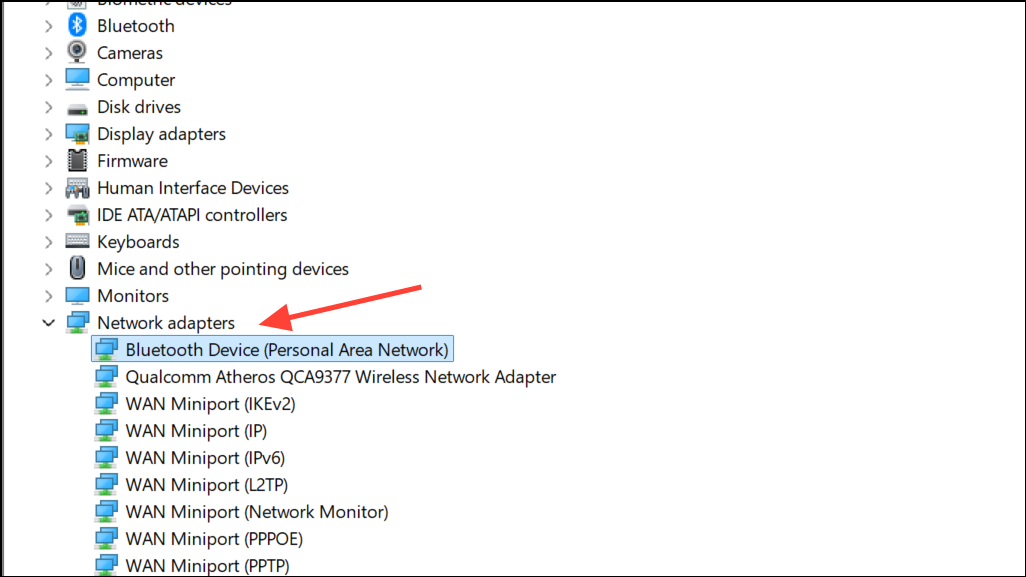The width and height of the screenshot is (1026, 577).
Task: Expand the Keyboards category arrow
Action: point(48,242)
